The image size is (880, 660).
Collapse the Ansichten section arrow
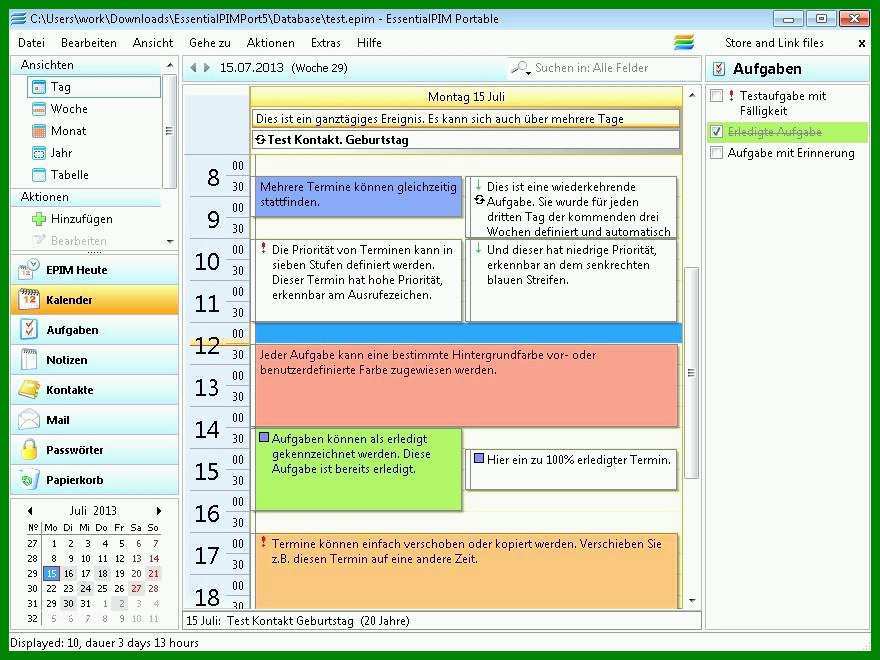pos(169,66)
